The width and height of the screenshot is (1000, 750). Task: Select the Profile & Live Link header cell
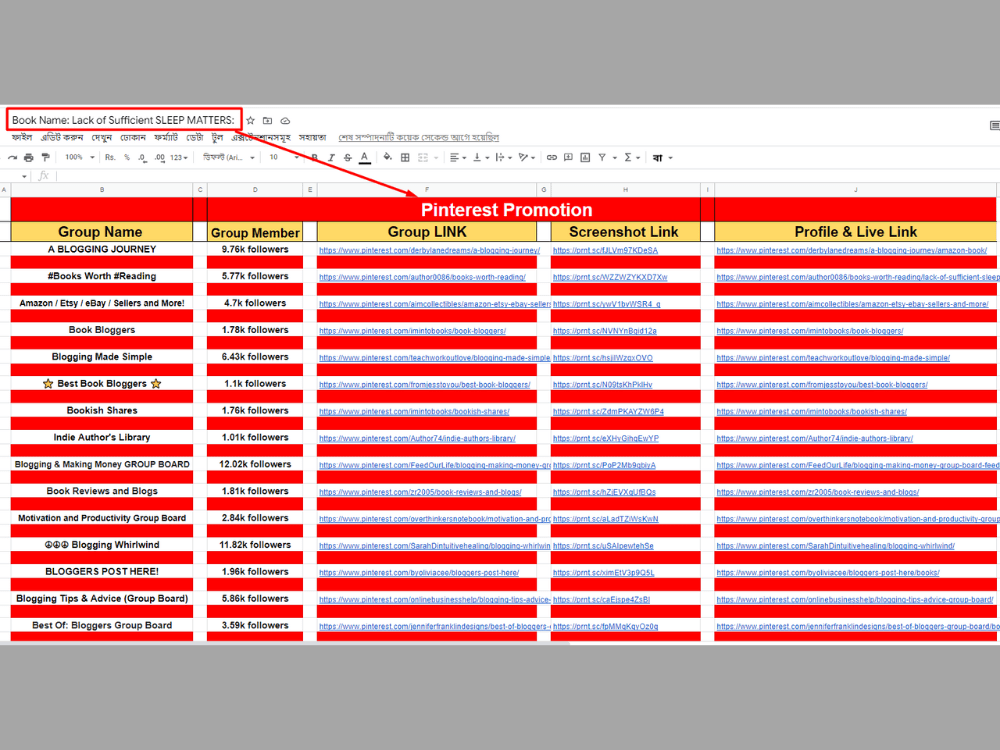[x=855, y=232]
